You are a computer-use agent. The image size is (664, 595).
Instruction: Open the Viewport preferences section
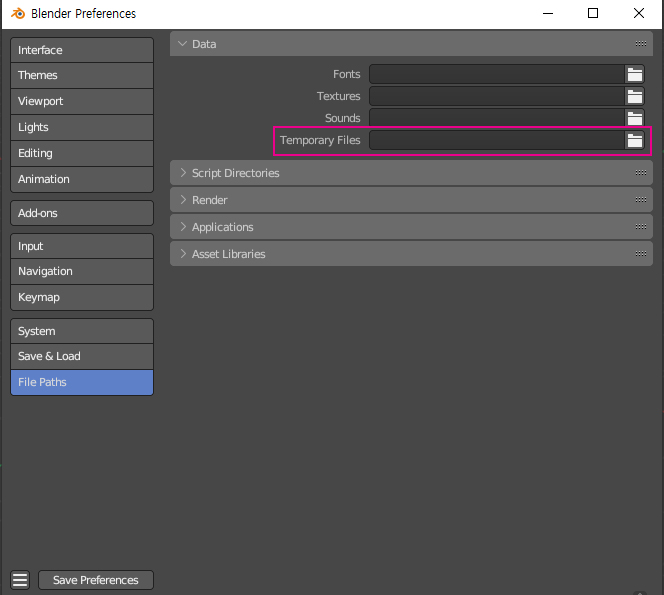pos(82,101)
